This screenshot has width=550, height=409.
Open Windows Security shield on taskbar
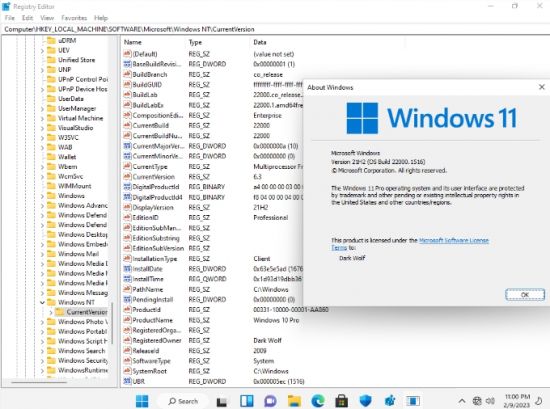click(x=365, y=401)
